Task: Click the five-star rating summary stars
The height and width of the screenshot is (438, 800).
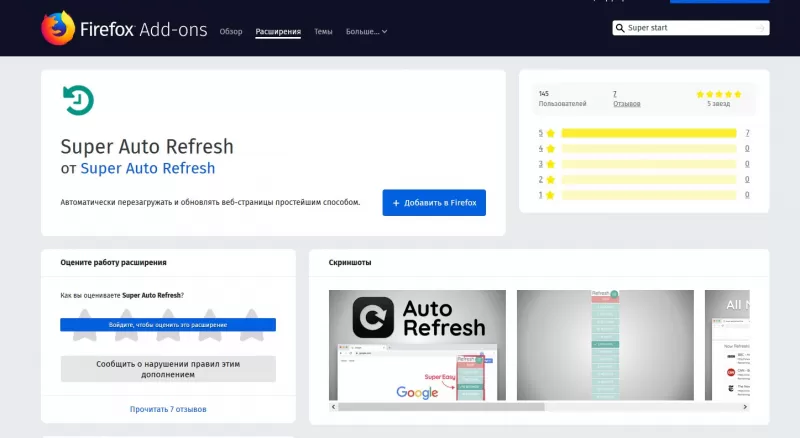Action: point(718,94)
